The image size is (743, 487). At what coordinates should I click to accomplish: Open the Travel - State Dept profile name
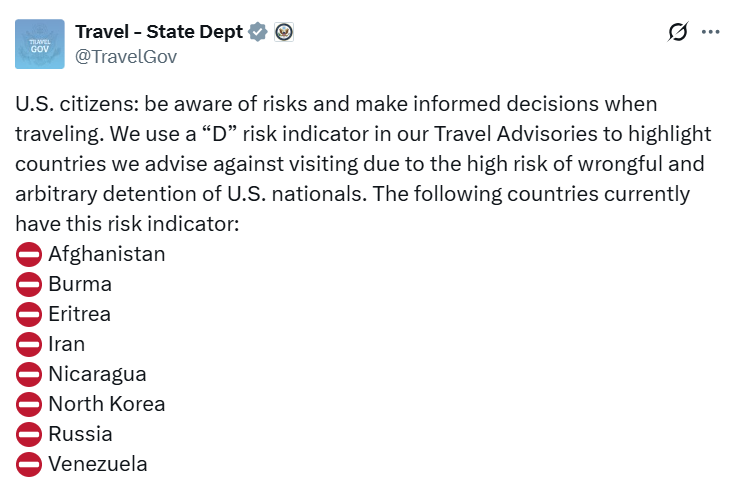click(159, 32)
